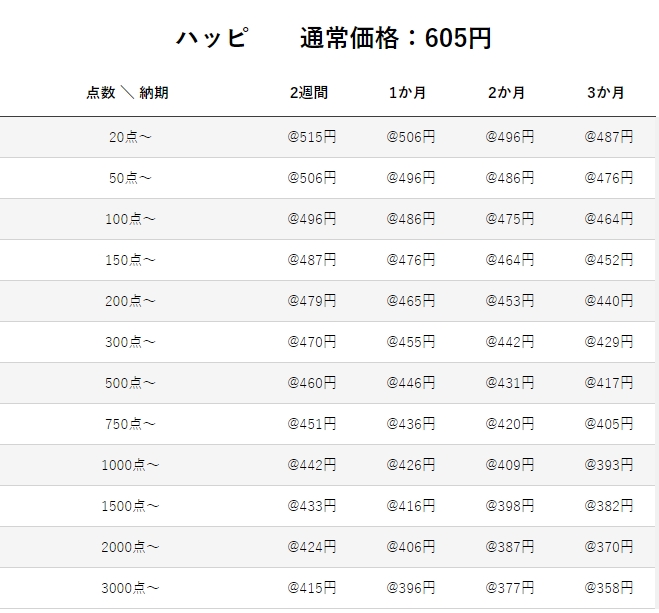Click the @515円 price cell
Screen dimensions: 659x613
pyautogui.click(x=312, y=137)
